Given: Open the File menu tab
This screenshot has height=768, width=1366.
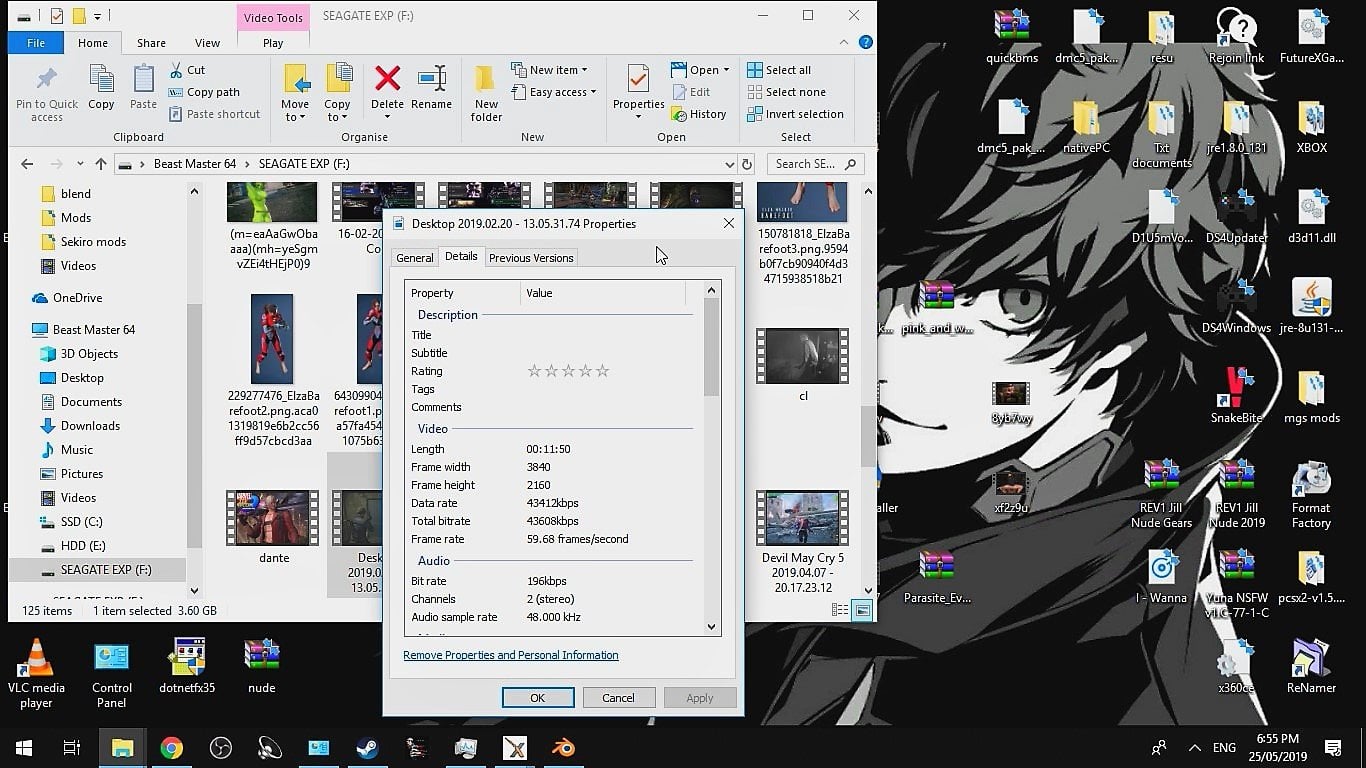Looking at the screenshot, I should (x=36, y=43).
